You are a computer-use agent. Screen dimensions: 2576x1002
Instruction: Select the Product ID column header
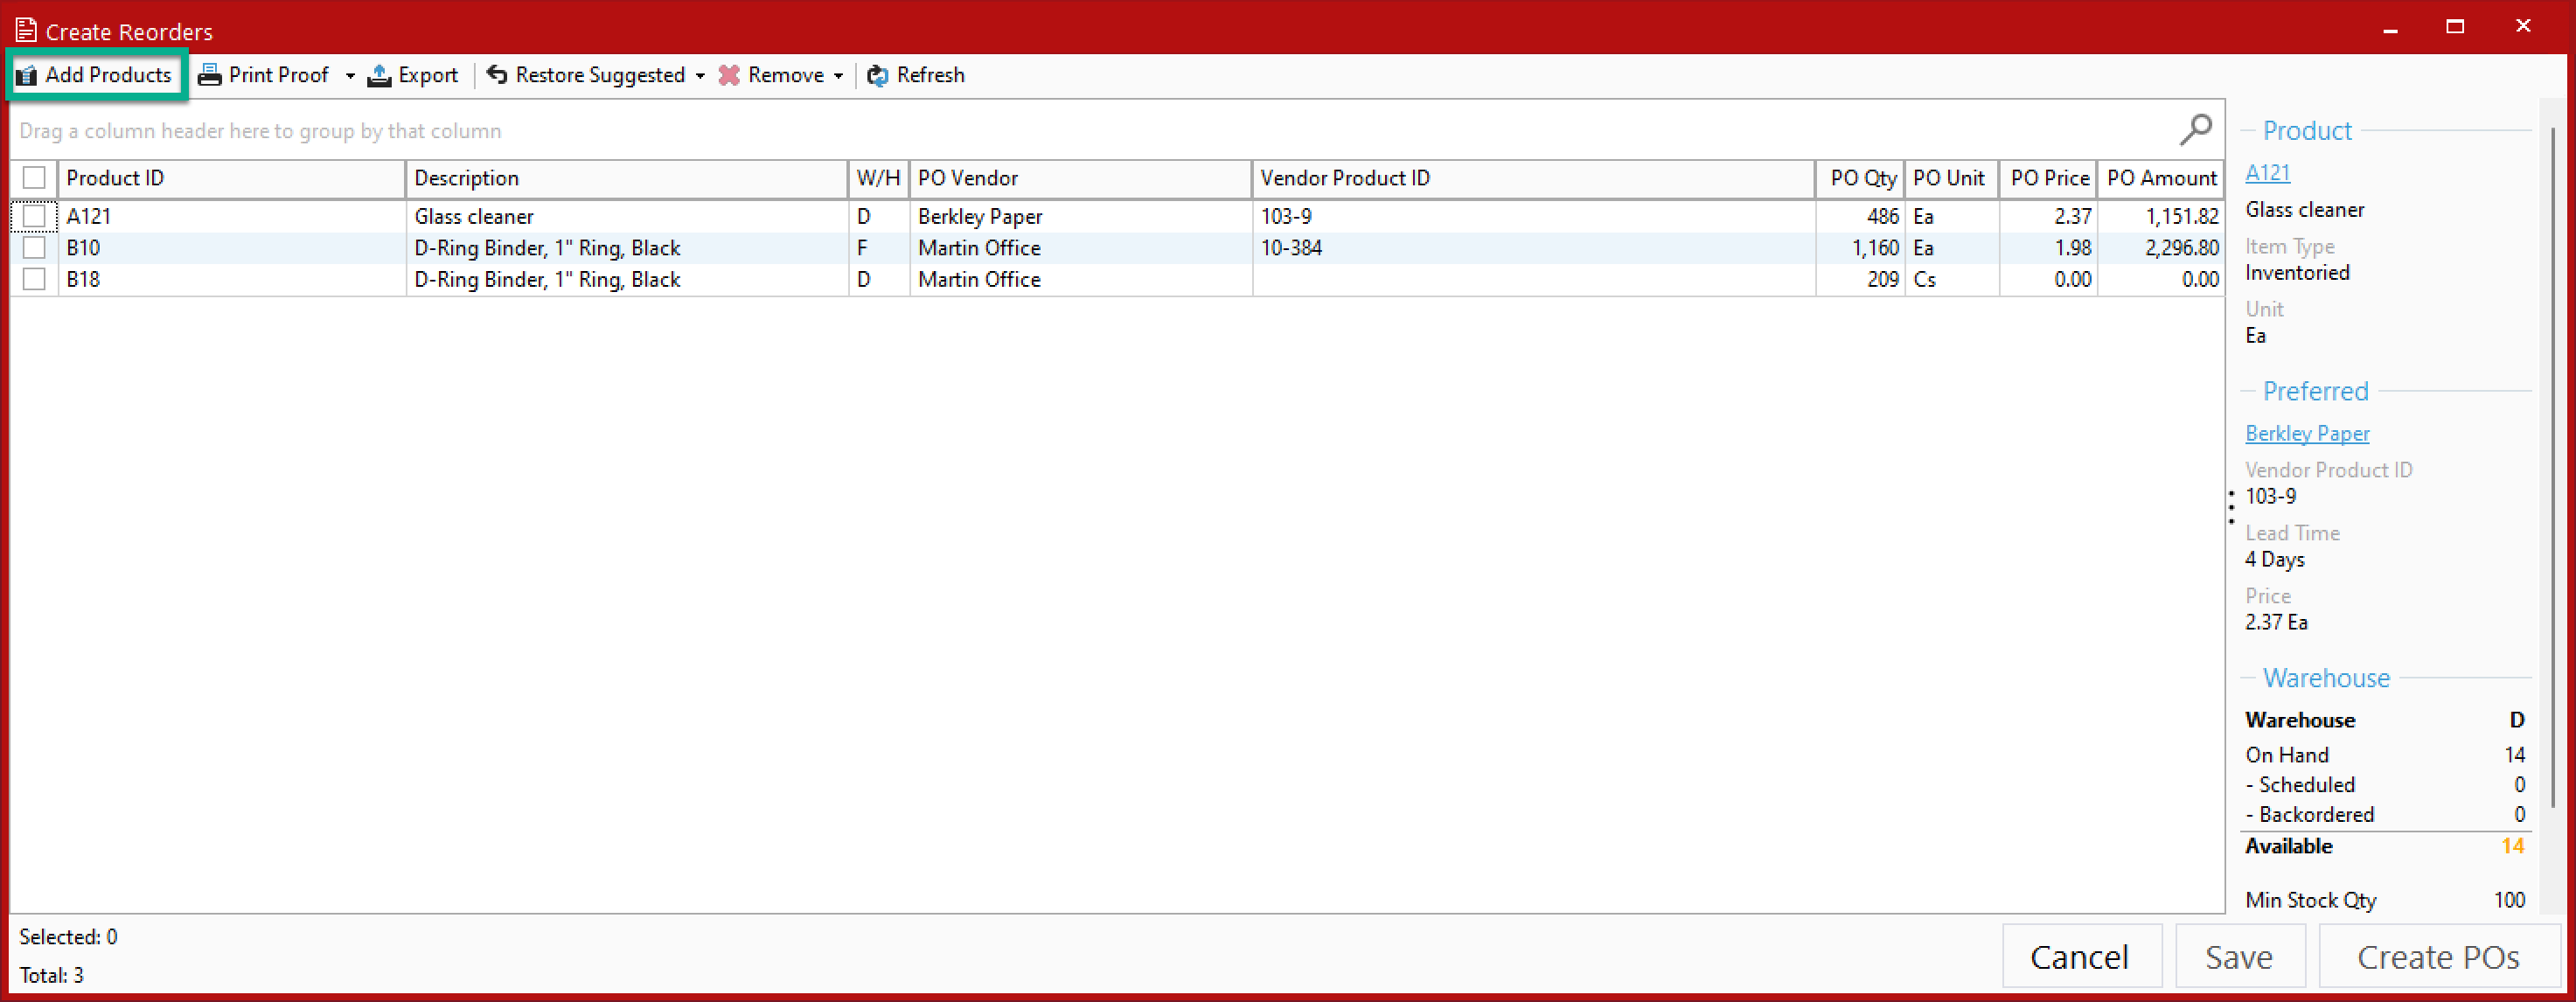tap(115, 177)
